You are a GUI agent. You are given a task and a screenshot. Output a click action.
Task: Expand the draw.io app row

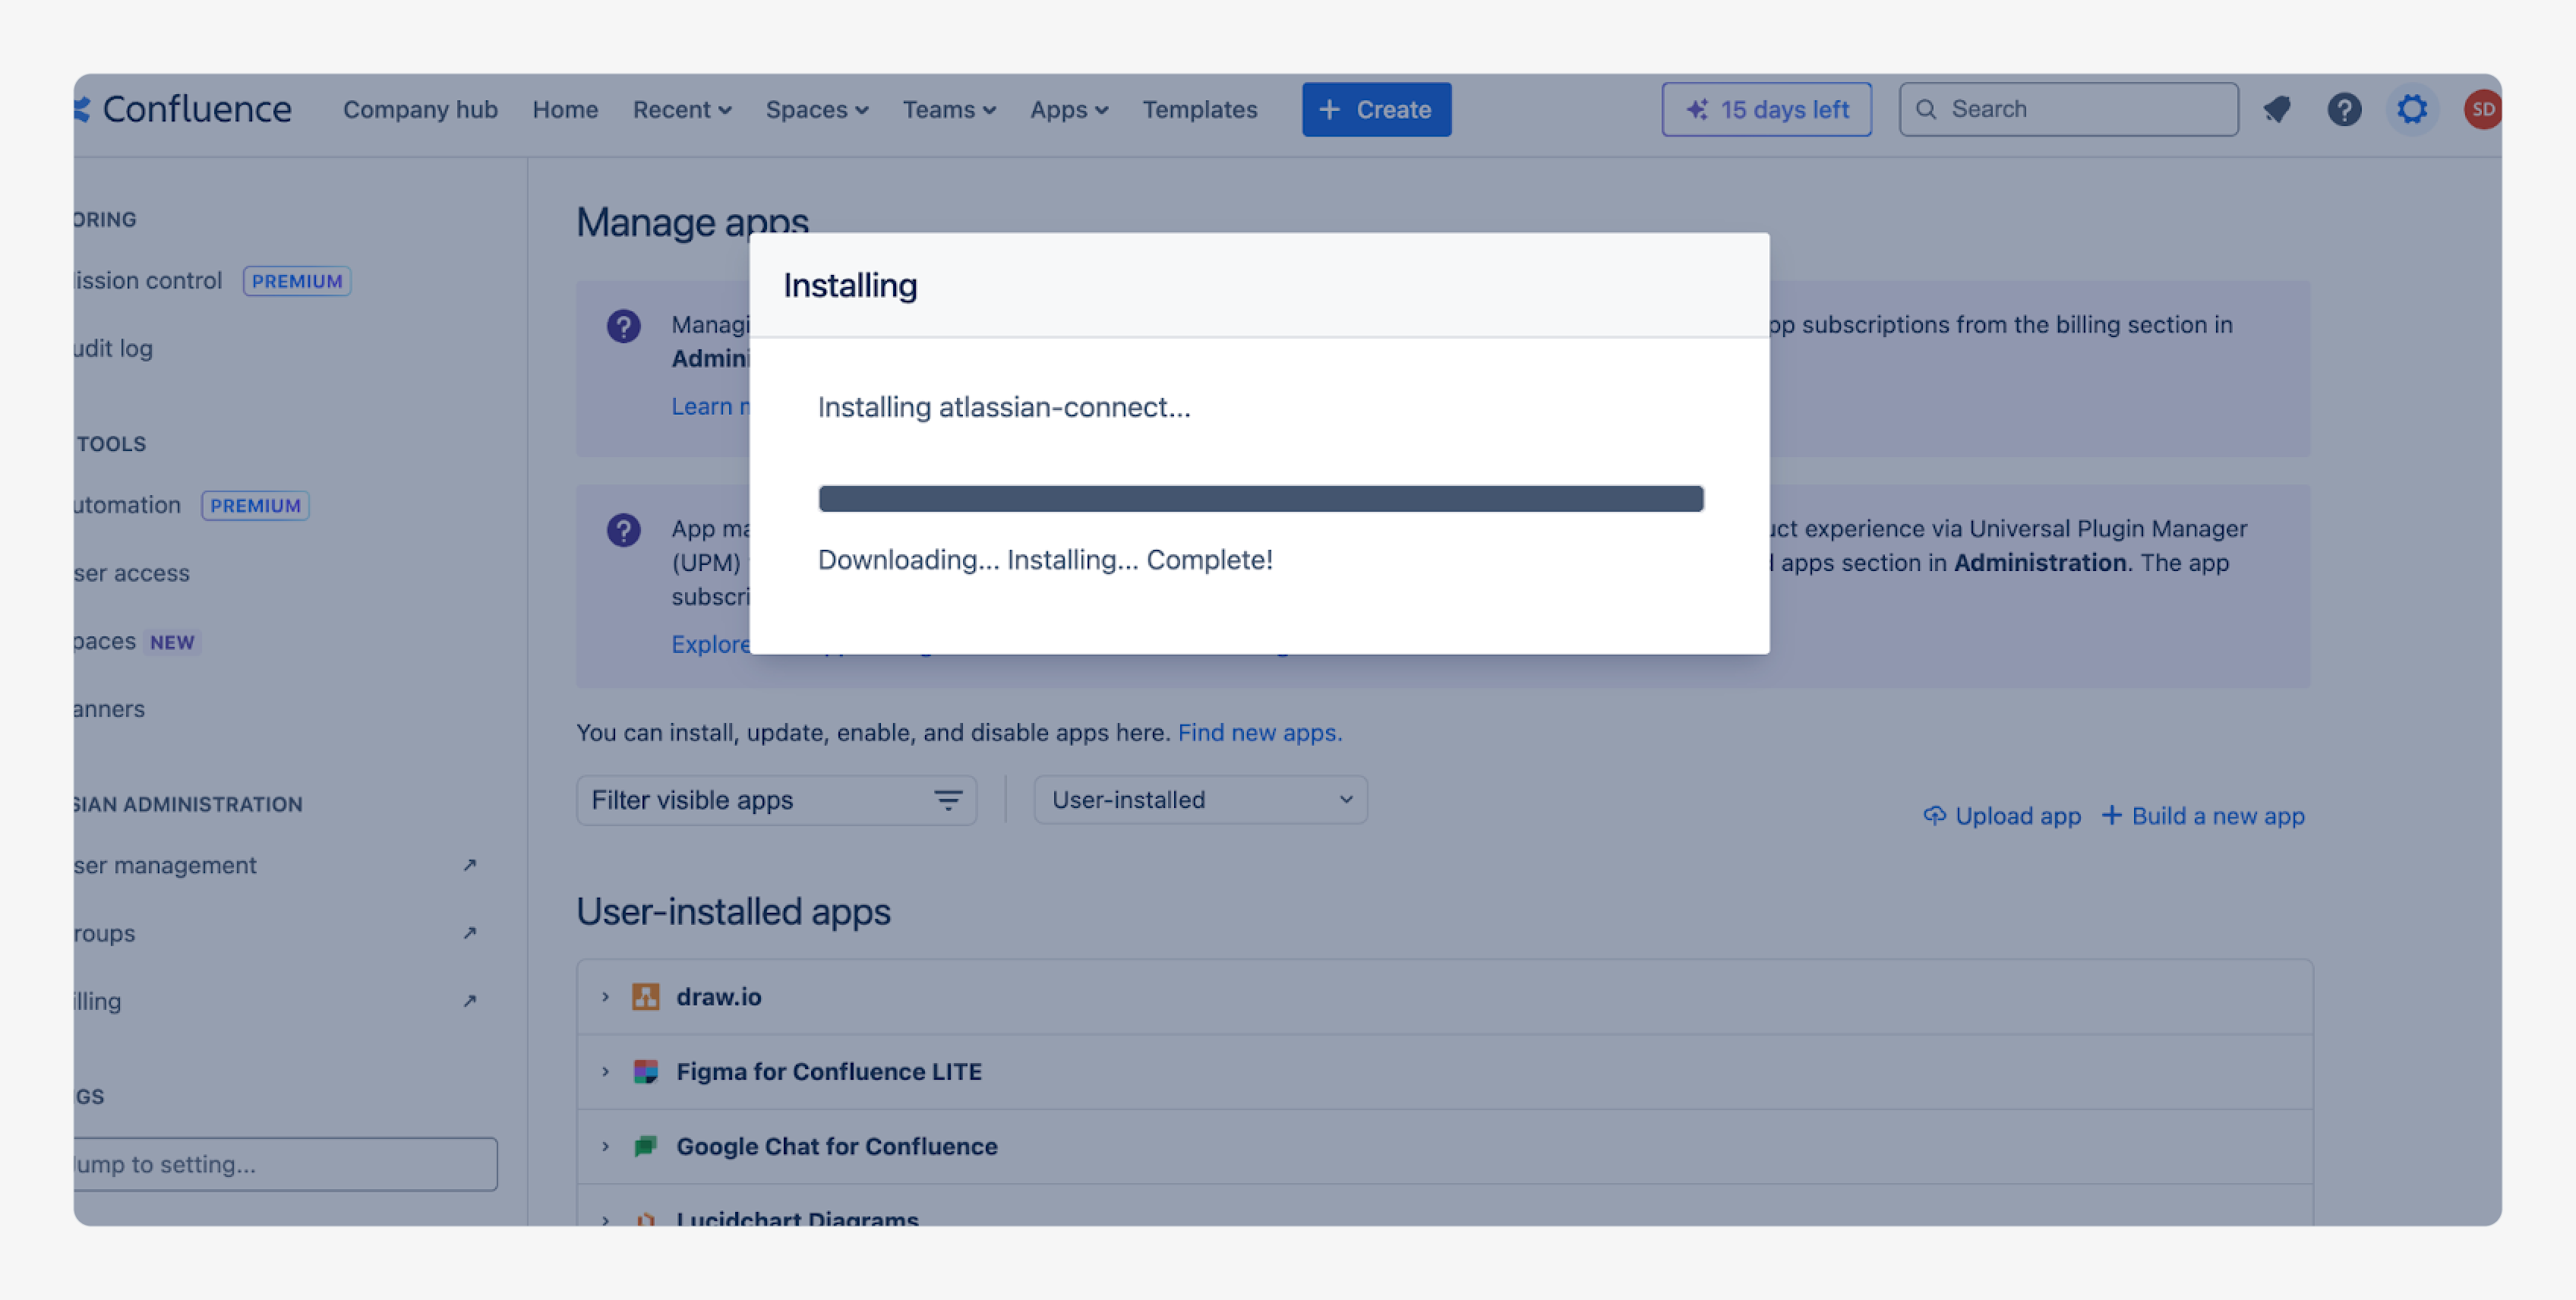click(605, 997)
